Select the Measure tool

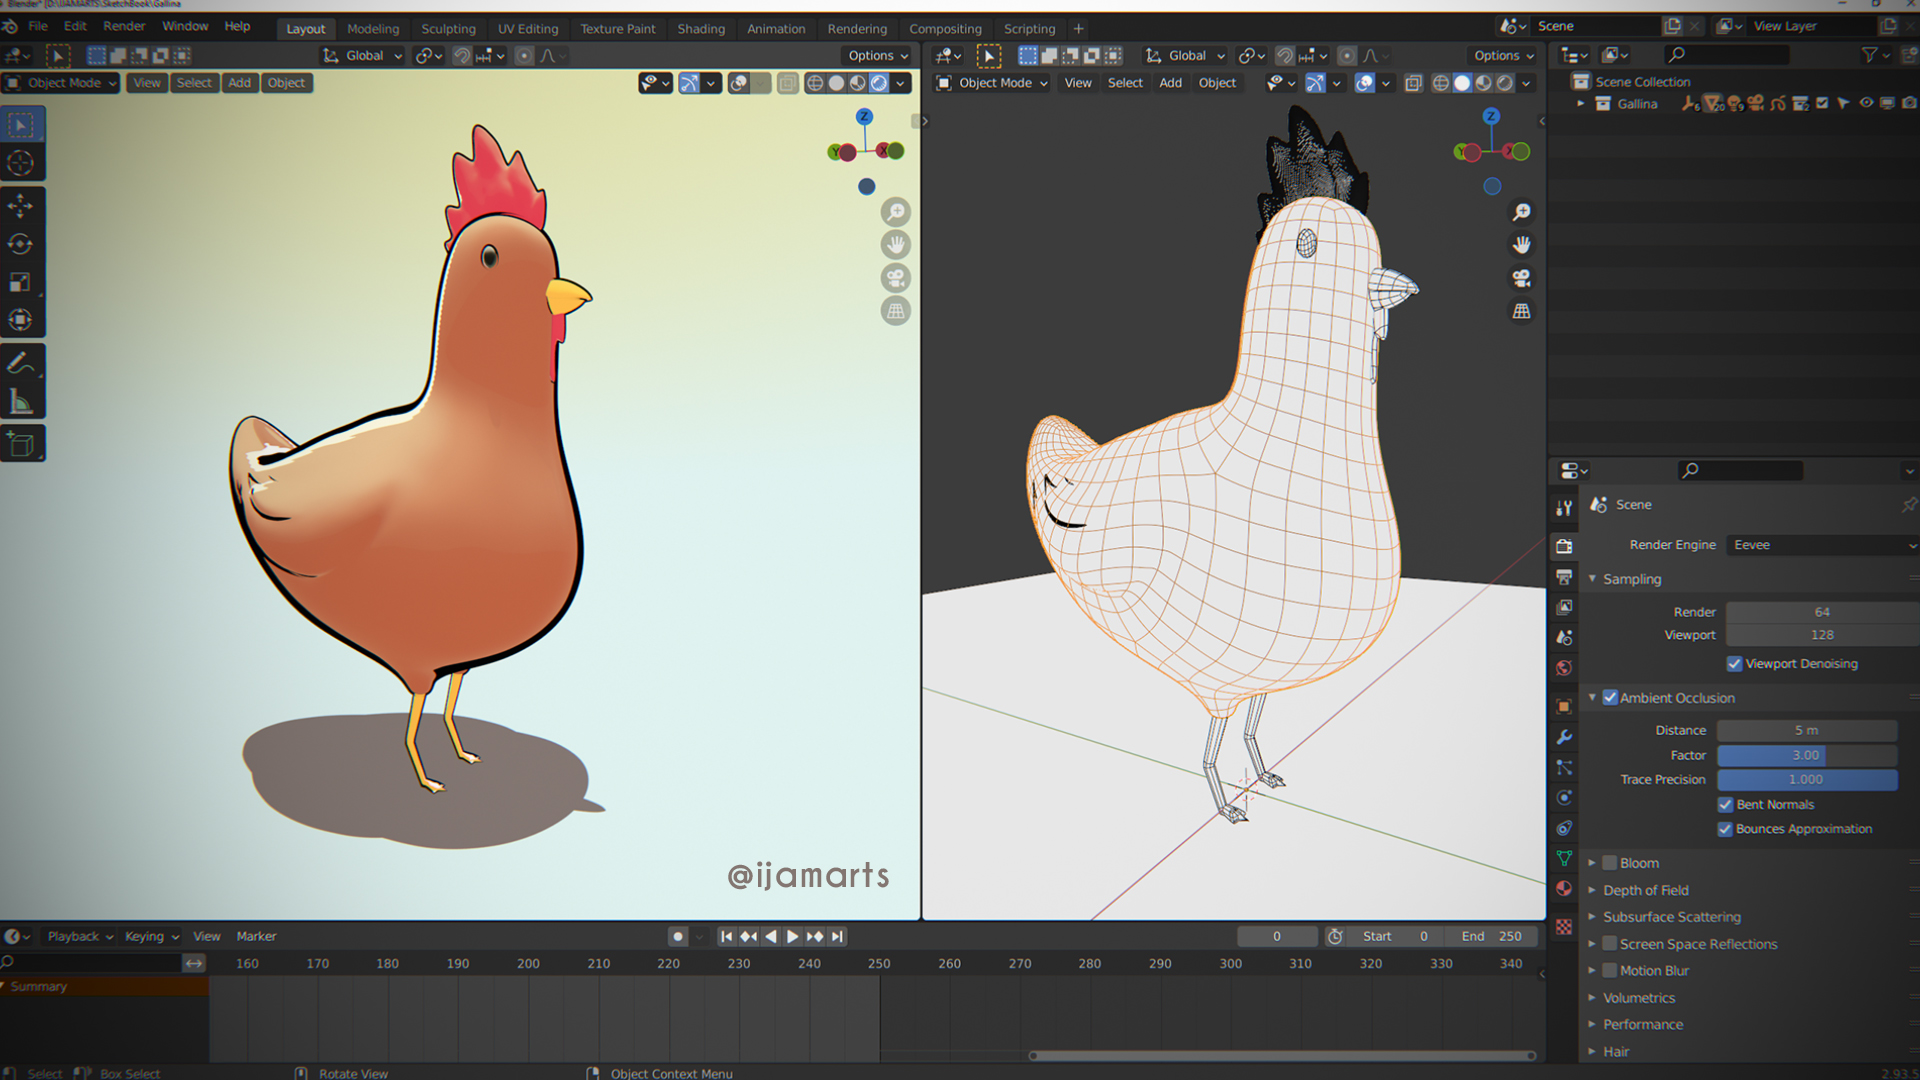tap(20, 402)
